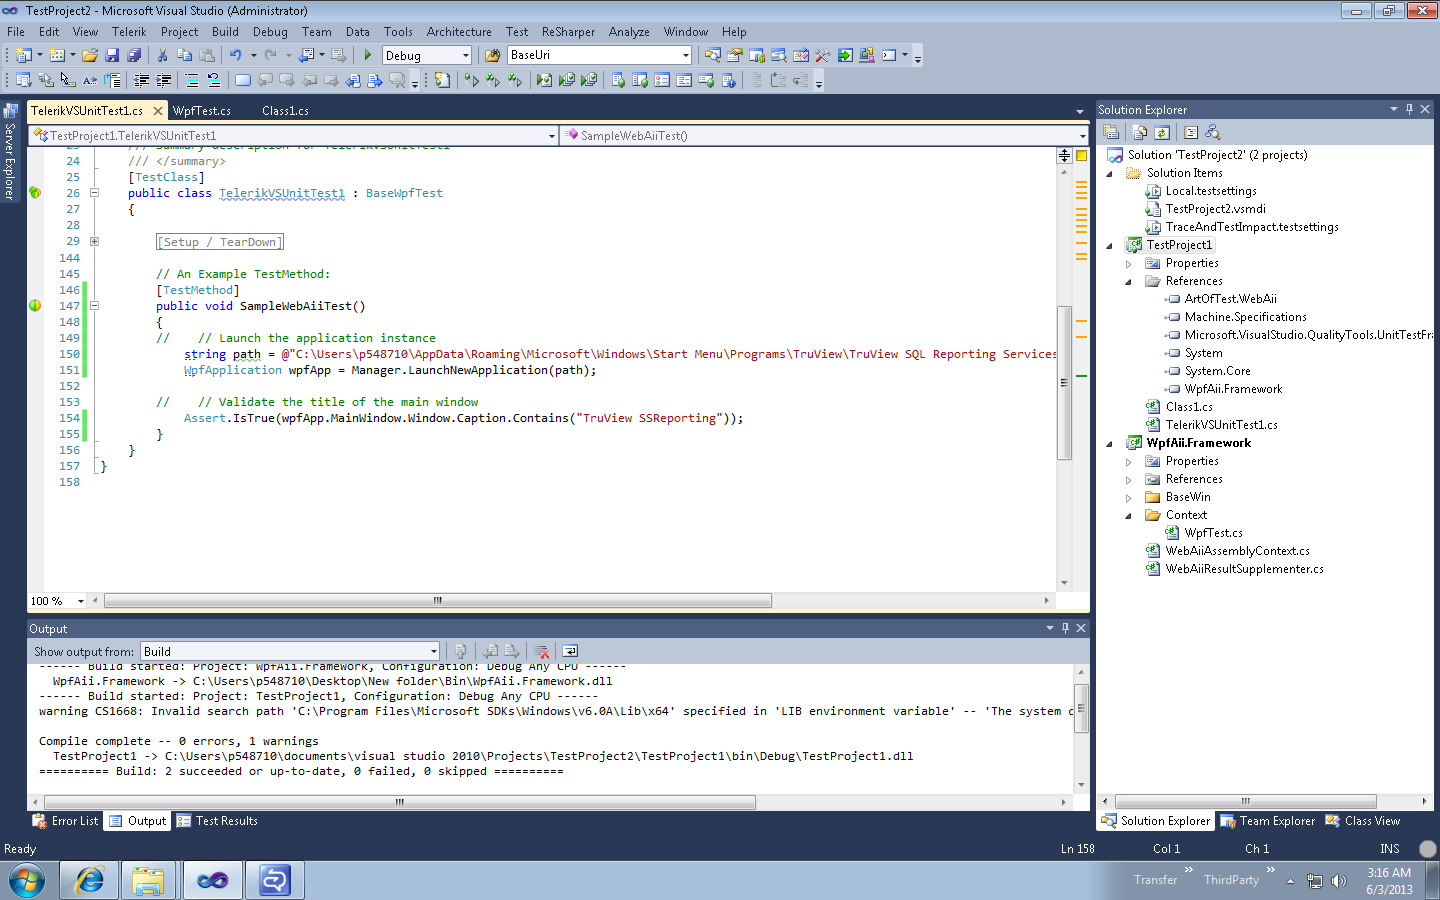The height and width of the screenshot is (900, 1440).
Task: Click the Save All toolbar icon
Action: (x=133, y=55)
